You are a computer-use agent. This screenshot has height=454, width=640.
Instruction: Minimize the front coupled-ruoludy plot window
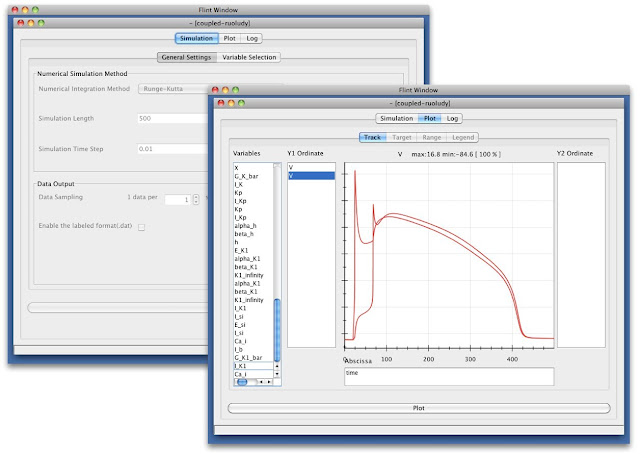click(230, 103)
